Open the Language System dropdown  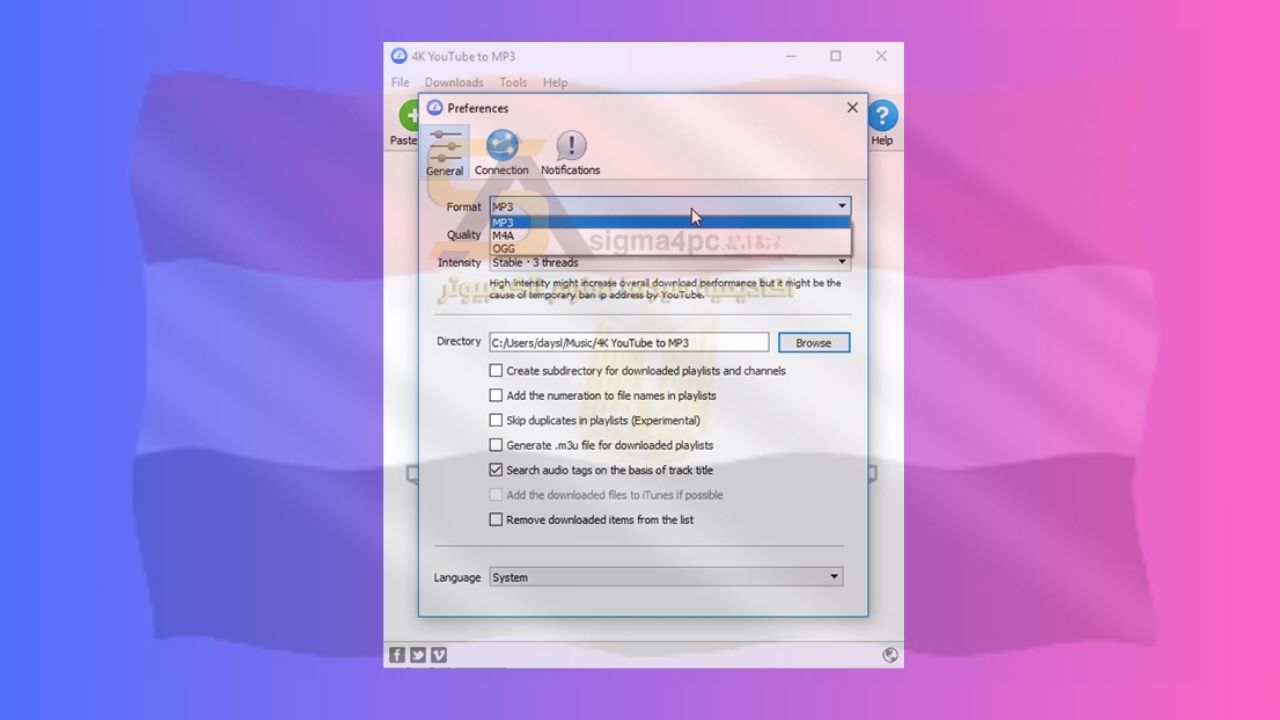[665, 577]
